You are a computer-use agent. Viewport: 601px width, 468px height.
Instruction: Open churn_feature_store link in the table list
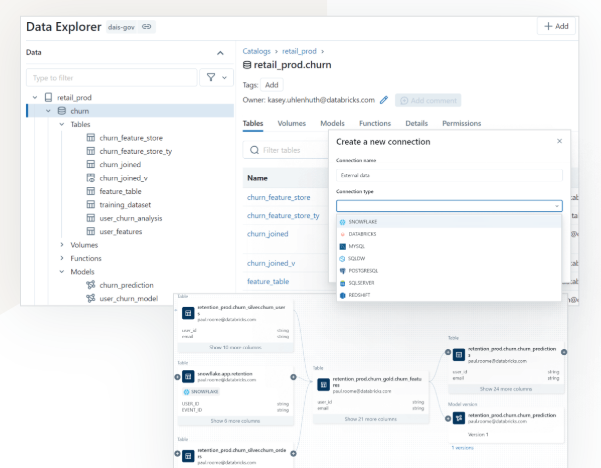[x=279, y=197]
